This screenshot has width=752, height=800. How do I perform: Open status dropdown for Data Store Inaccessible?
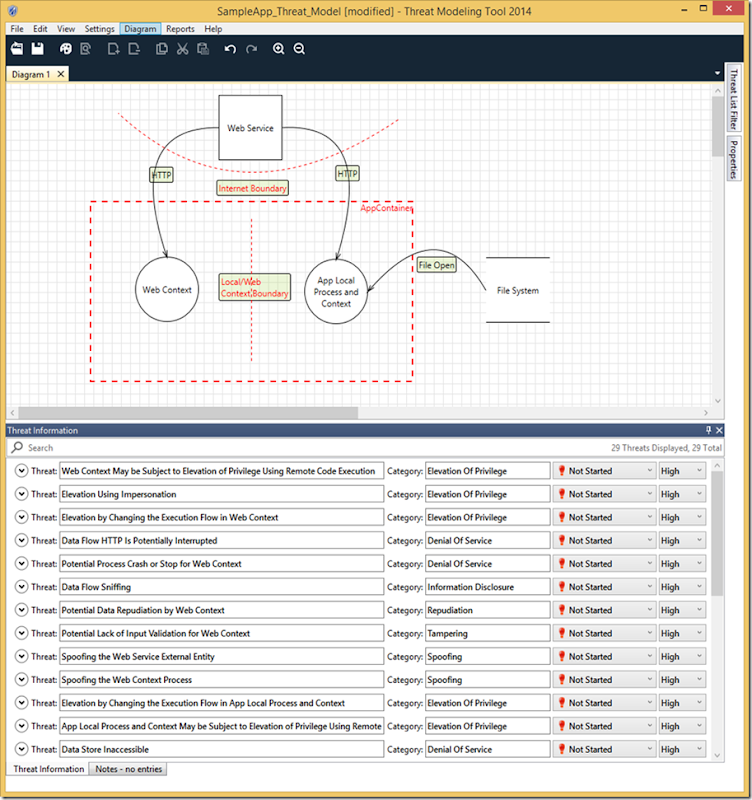coord(603,749)
